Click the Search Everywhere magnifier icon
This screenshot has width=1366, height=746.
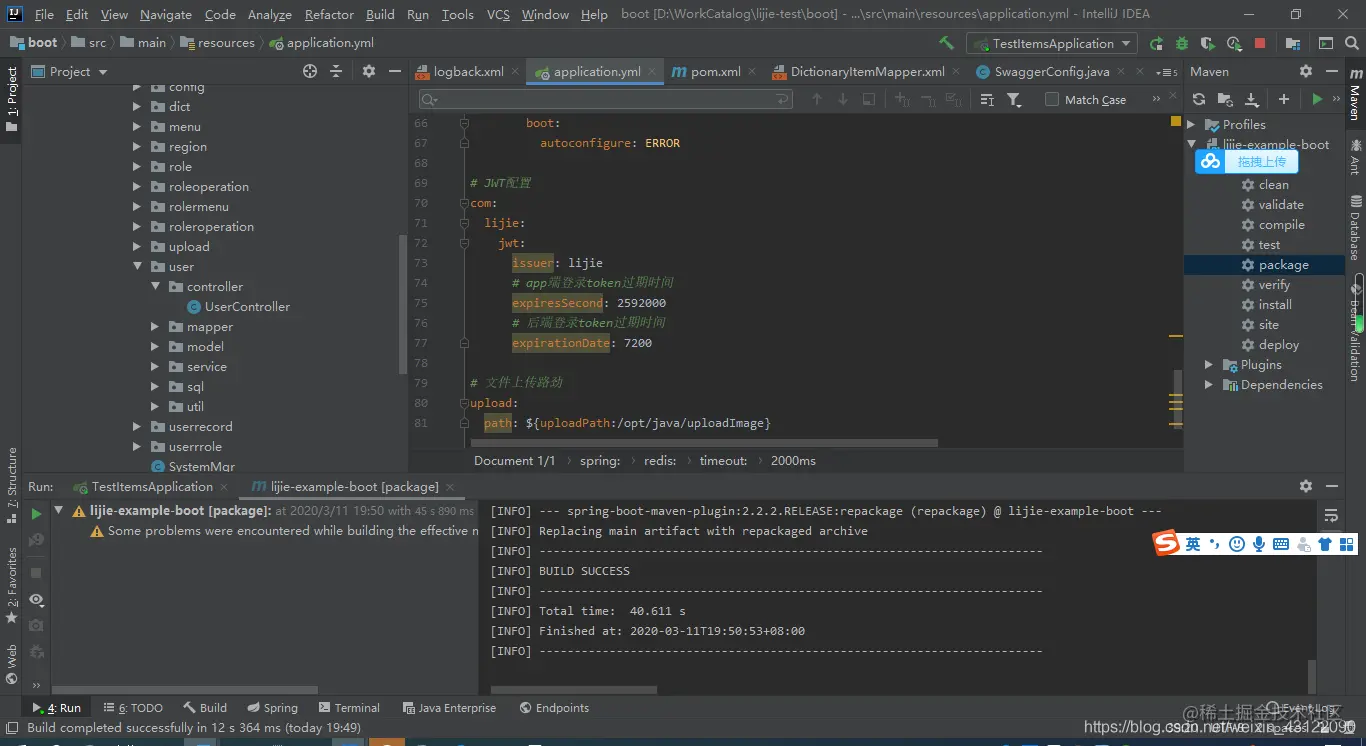pos(1352,43)
